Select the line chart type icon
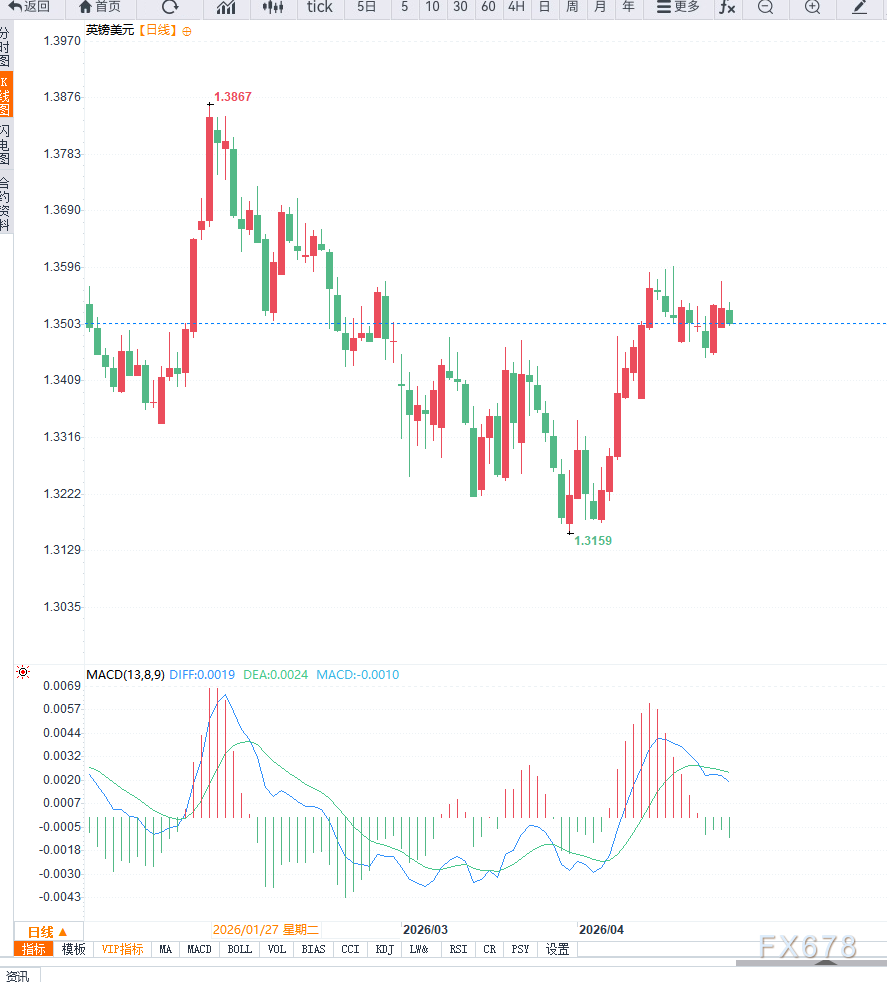Viewport: 887px width, 982px height. coord(226,7)
